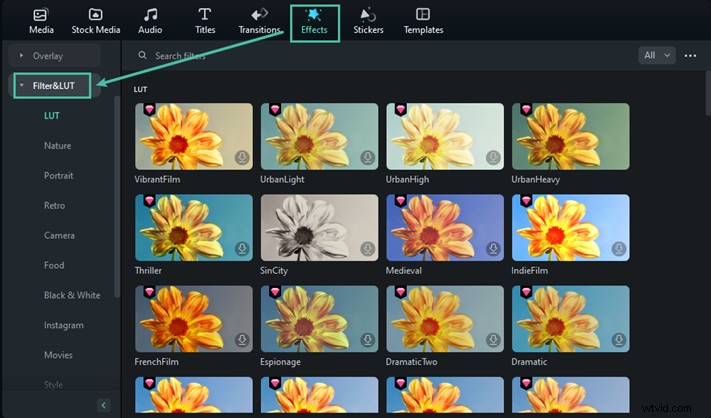The width and height of the screenshot is (711, 418).
Task: Click the IndieFilm premium gem badge
Action: point(526,200)
